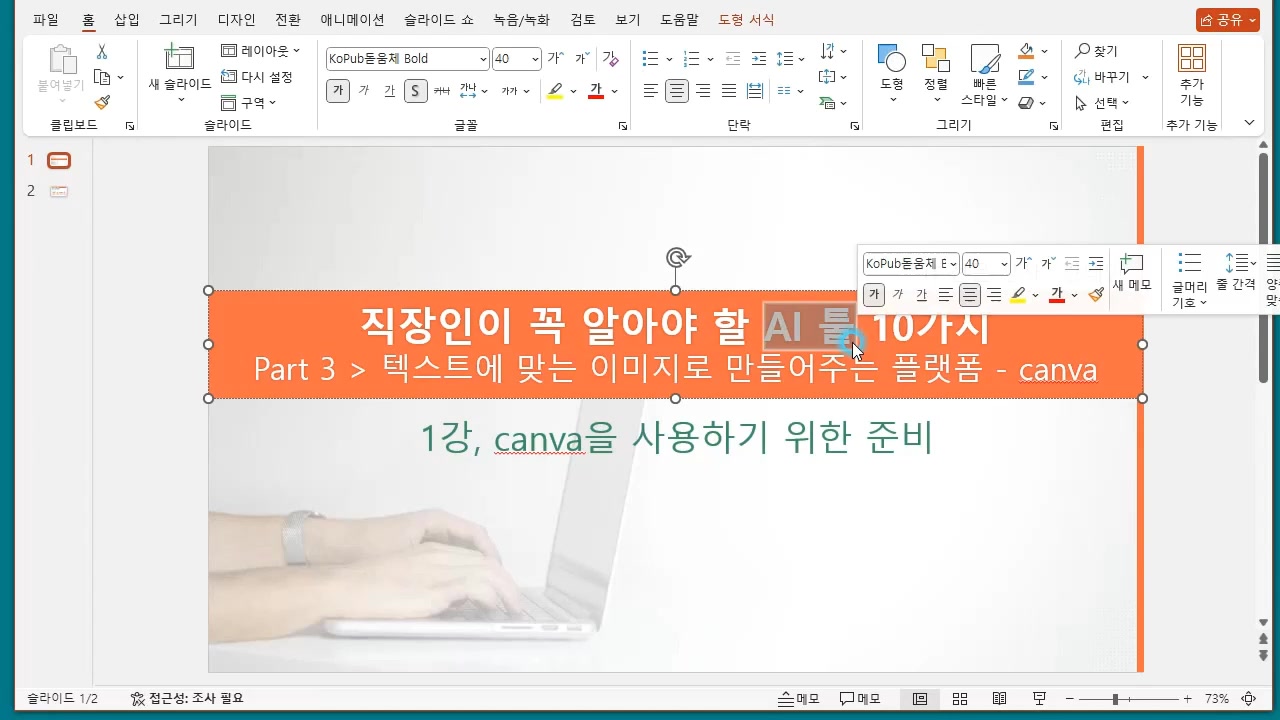Toggle bold formatting in ribbon font group

(x=338, y=91)
